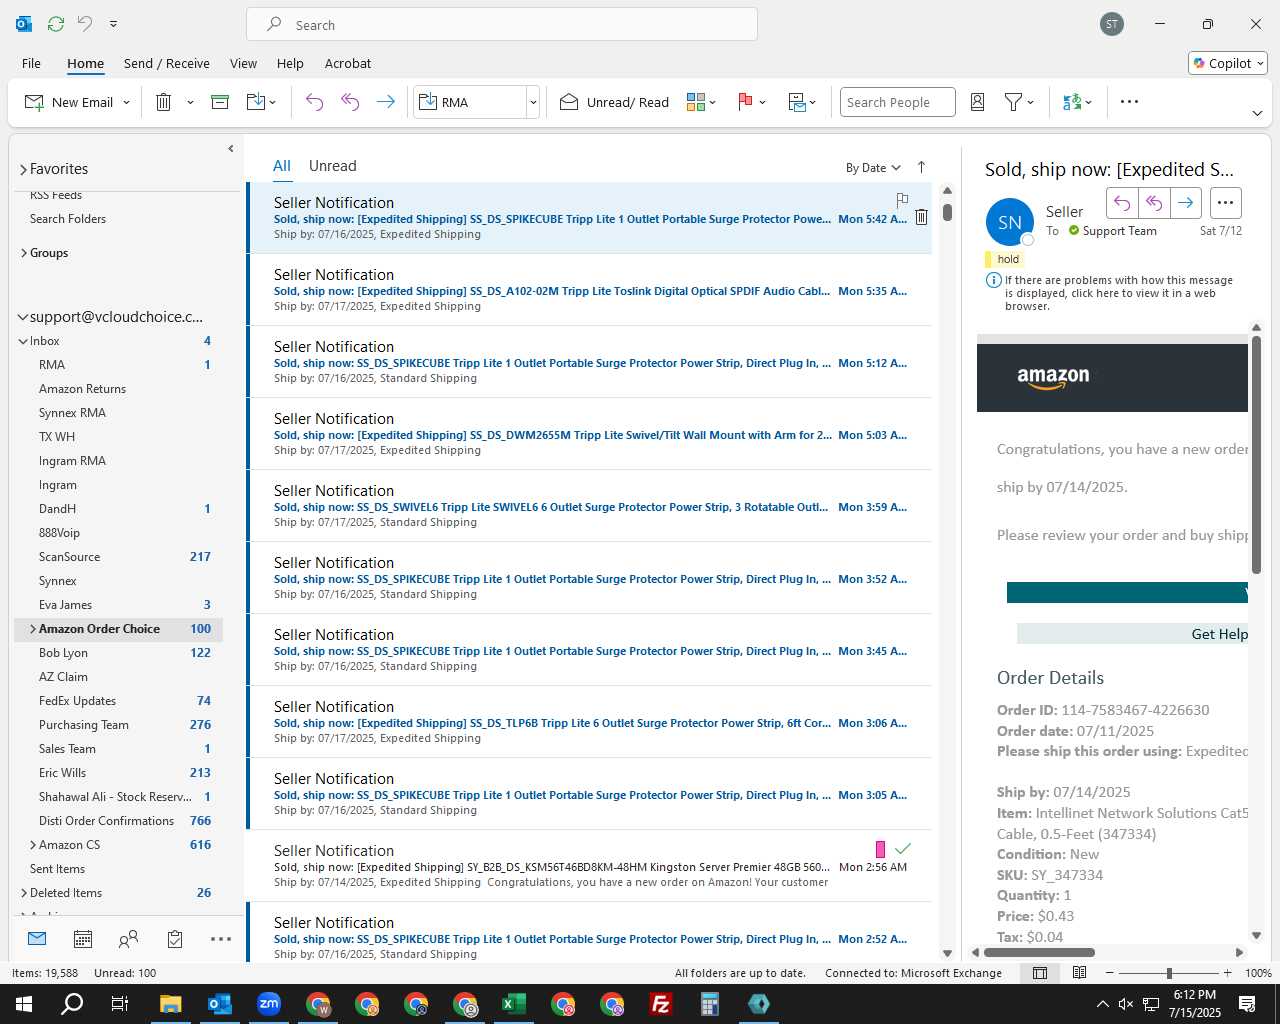This screenshot has width=1280, height=1024.
Task: Click the ribbon Forward arrow icon
Action: [x=385, y=102]
